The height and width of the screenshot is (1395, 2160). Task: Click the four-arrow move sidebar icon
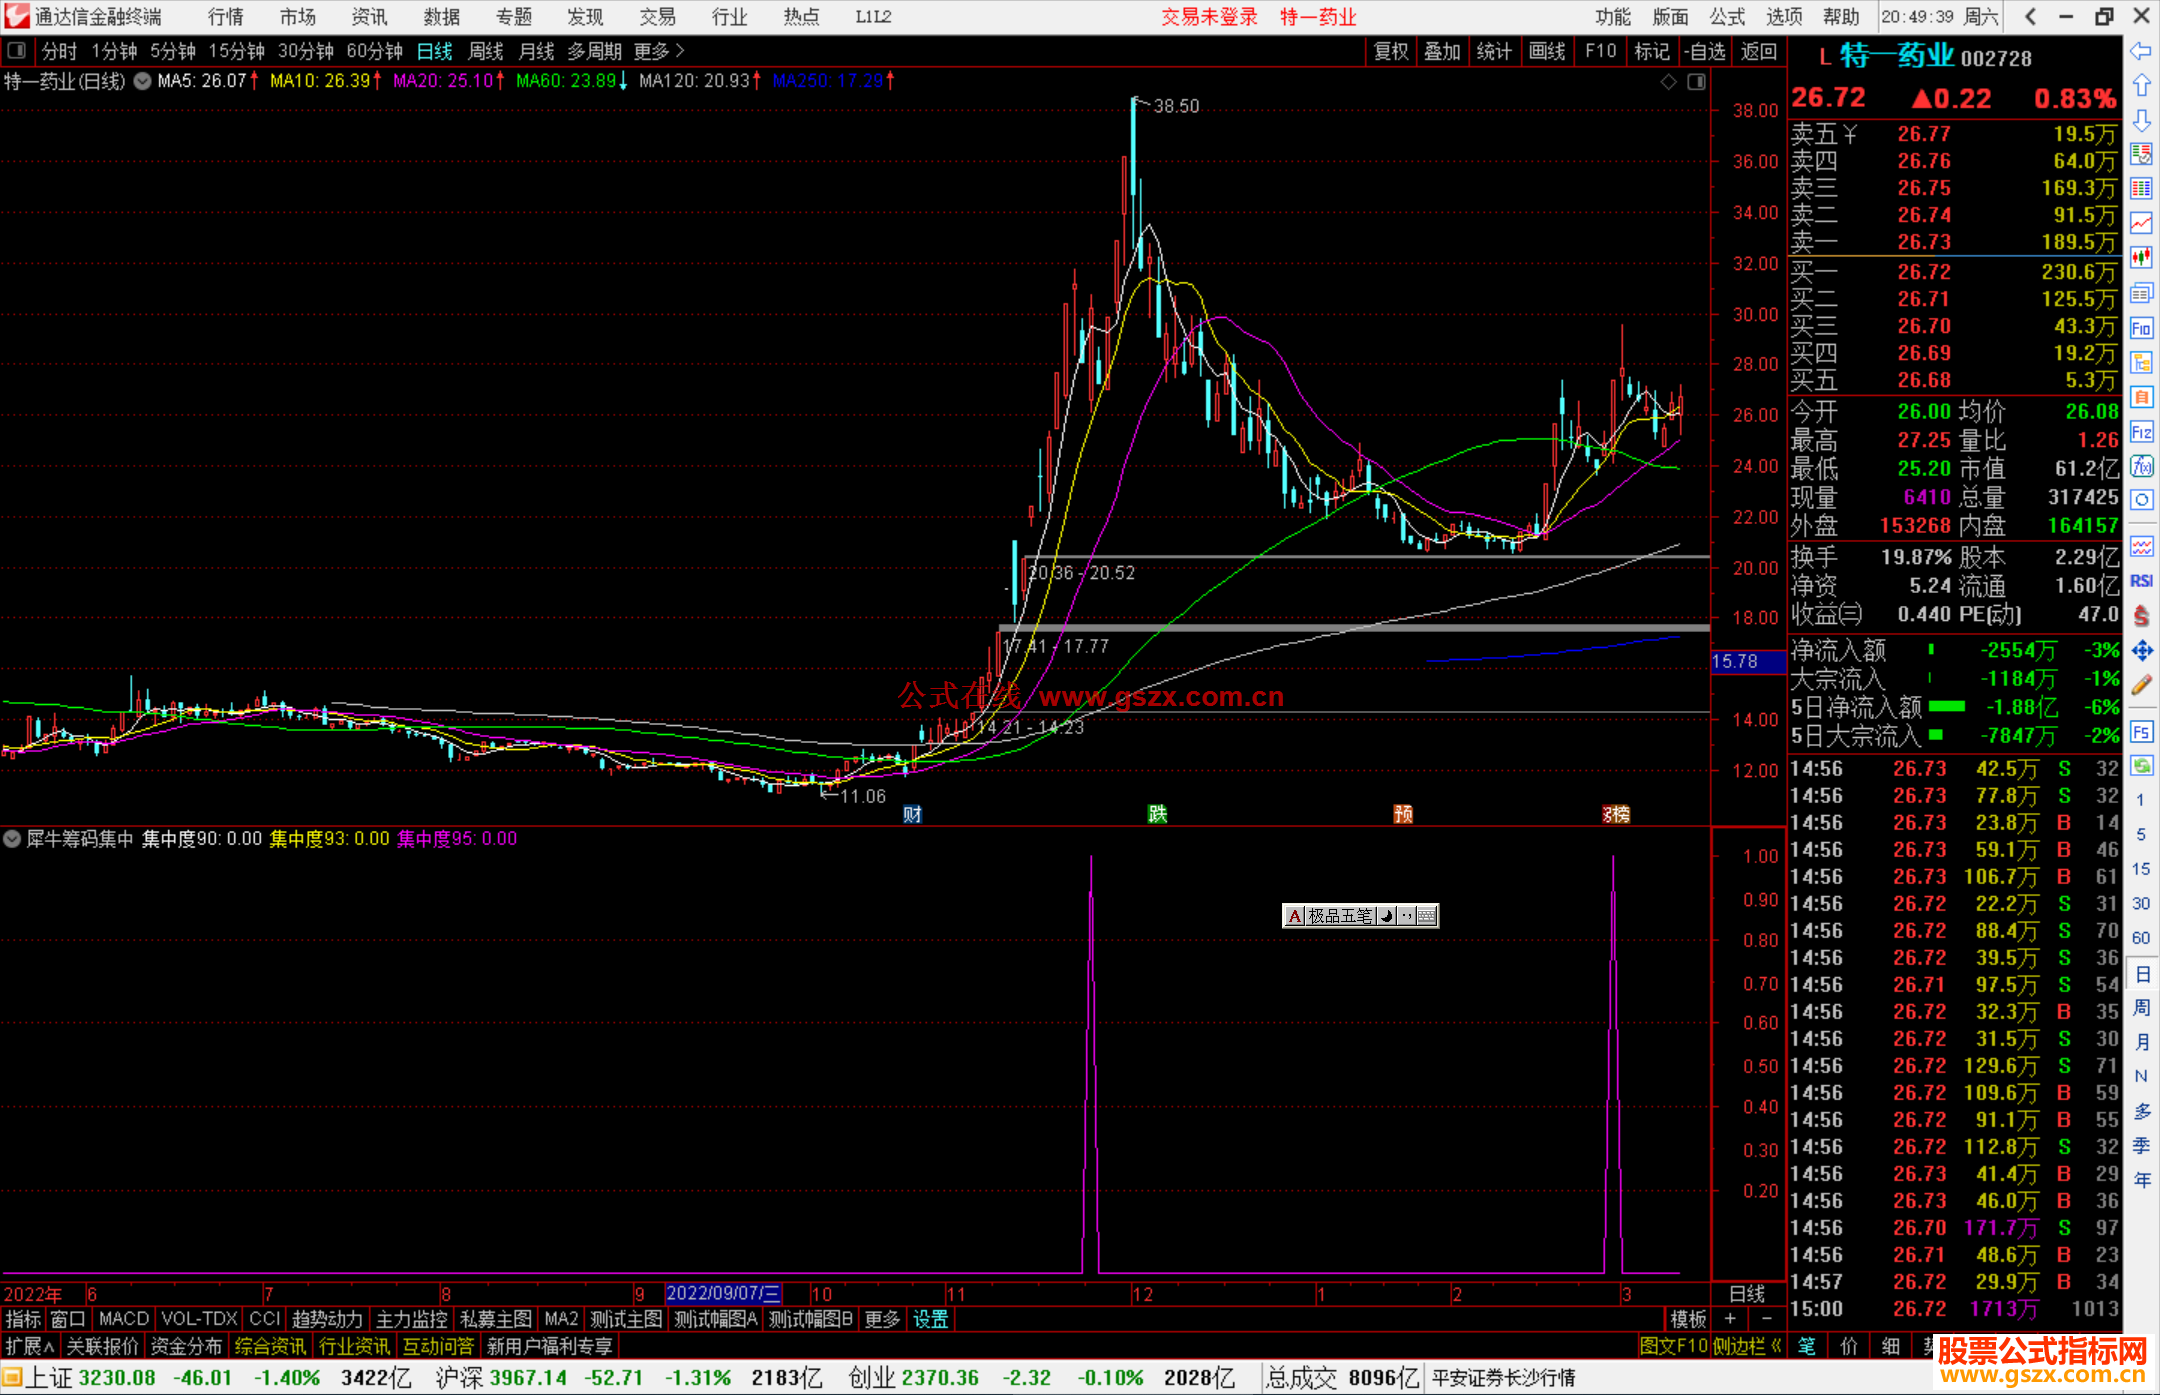pyautogui.click(x=2141, y=651)
